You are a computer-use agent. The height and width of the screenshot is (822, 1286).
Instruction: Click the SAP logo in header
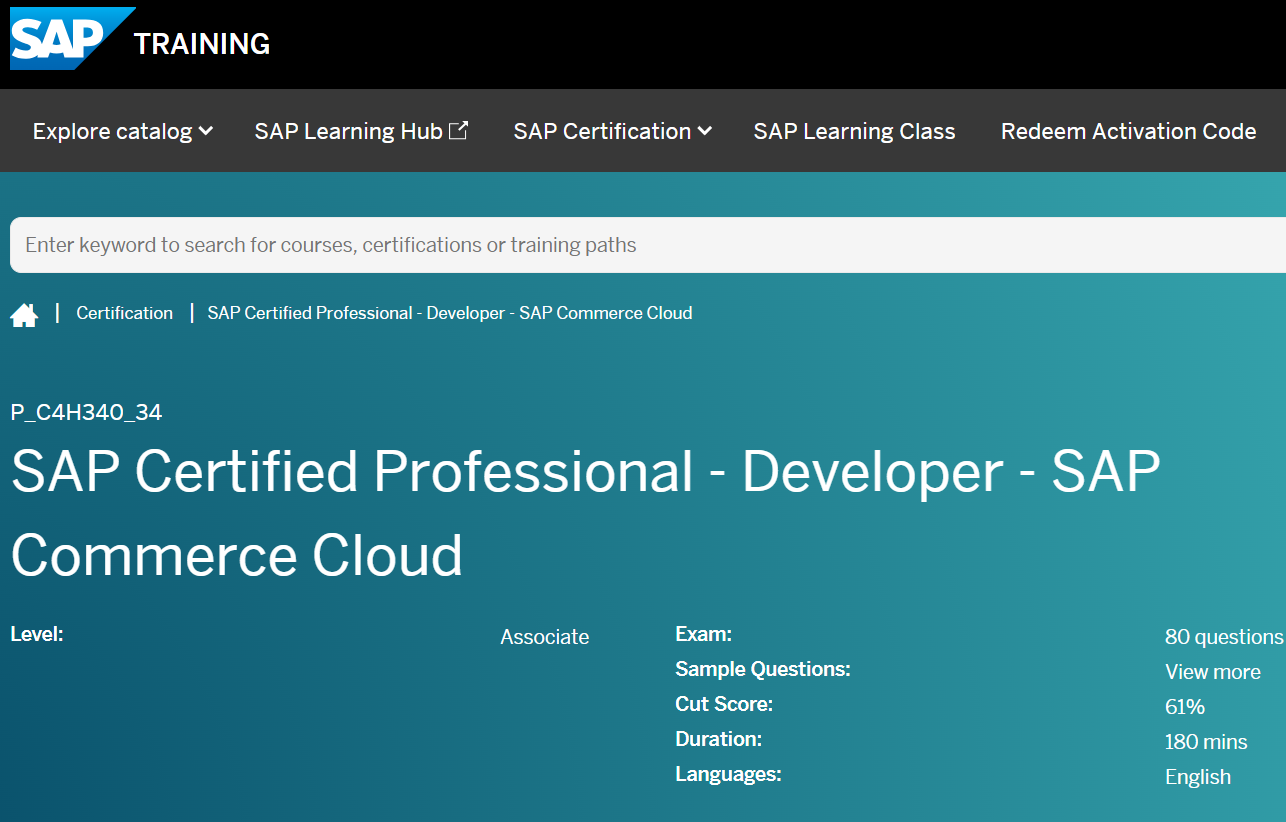[x=72, y=39]
